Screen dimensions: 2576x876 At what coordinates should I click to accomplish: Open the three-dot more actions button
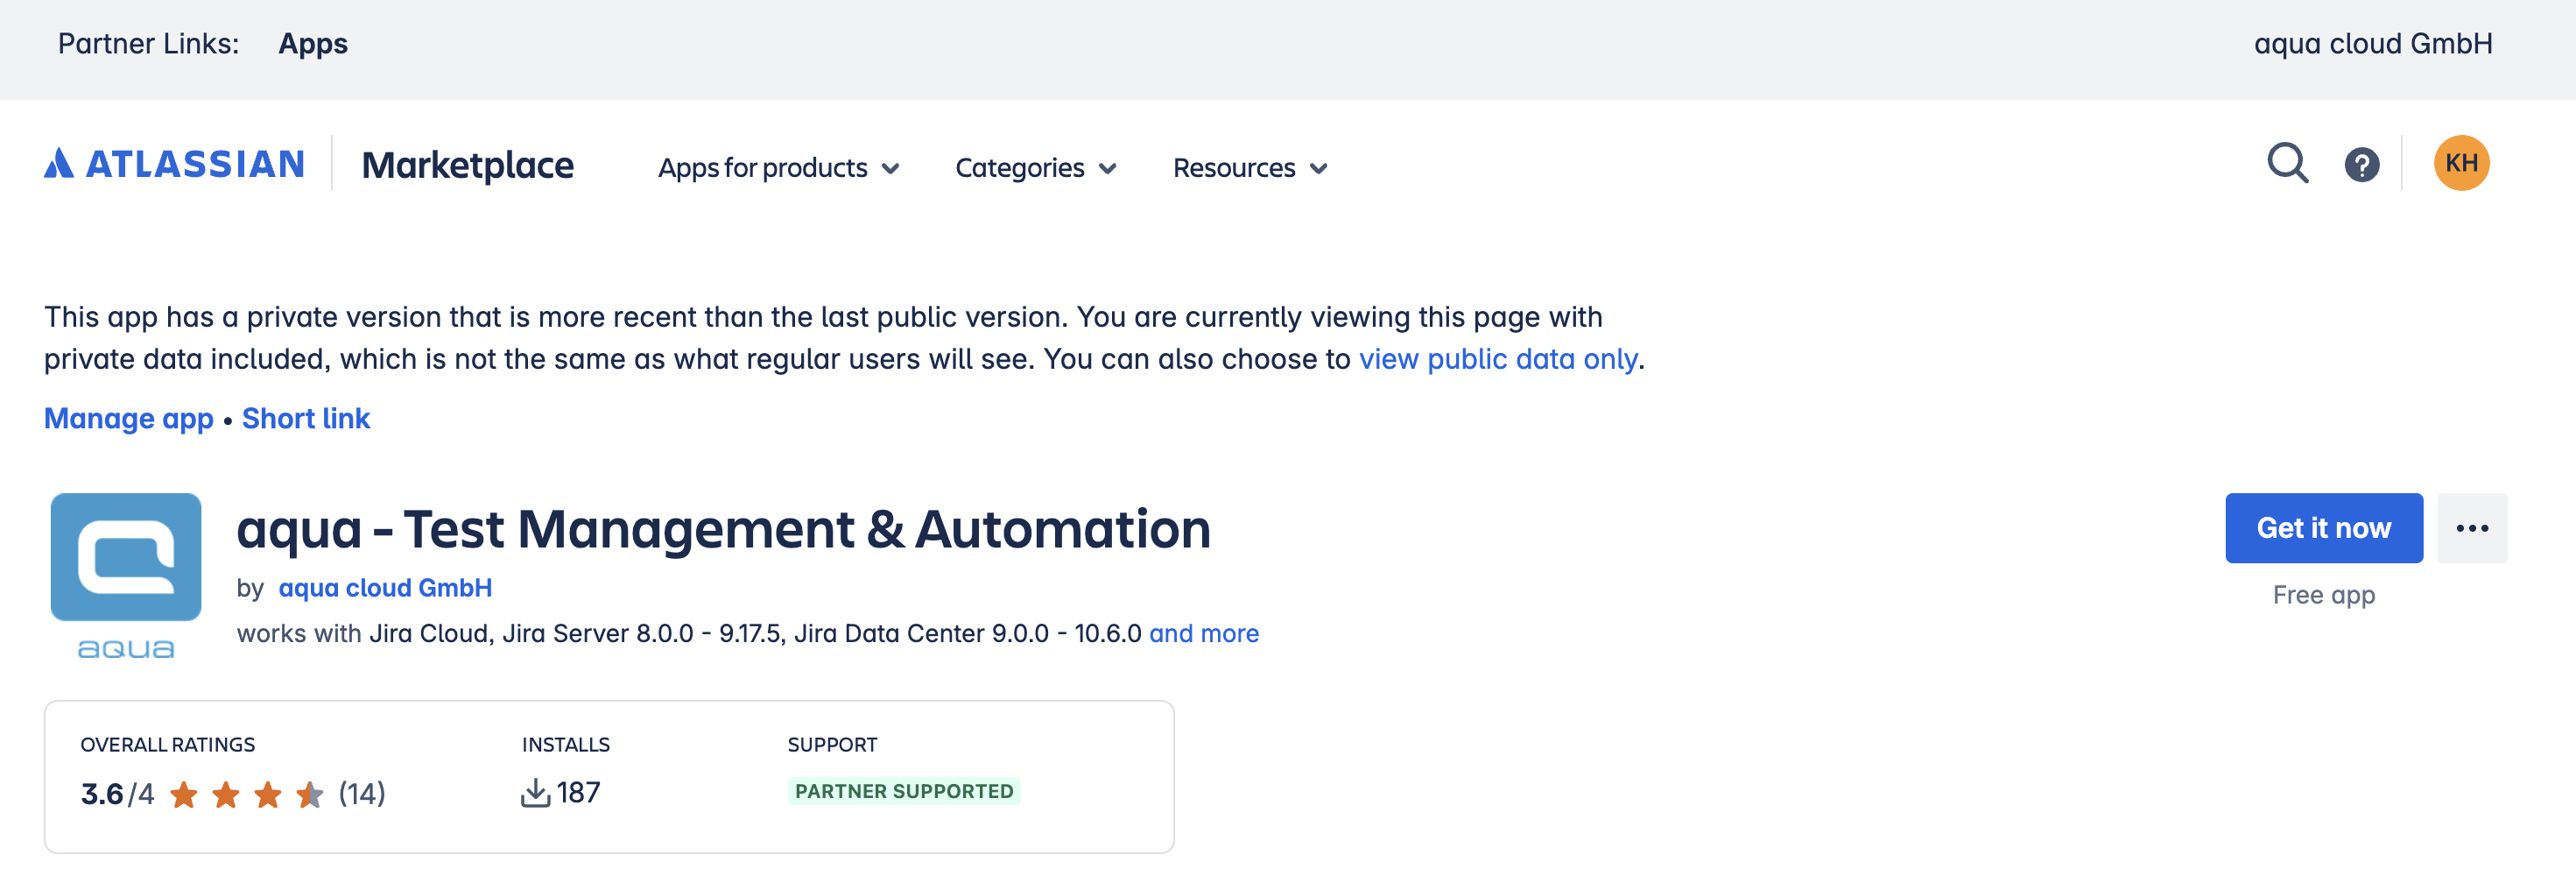click(2471, 528)
